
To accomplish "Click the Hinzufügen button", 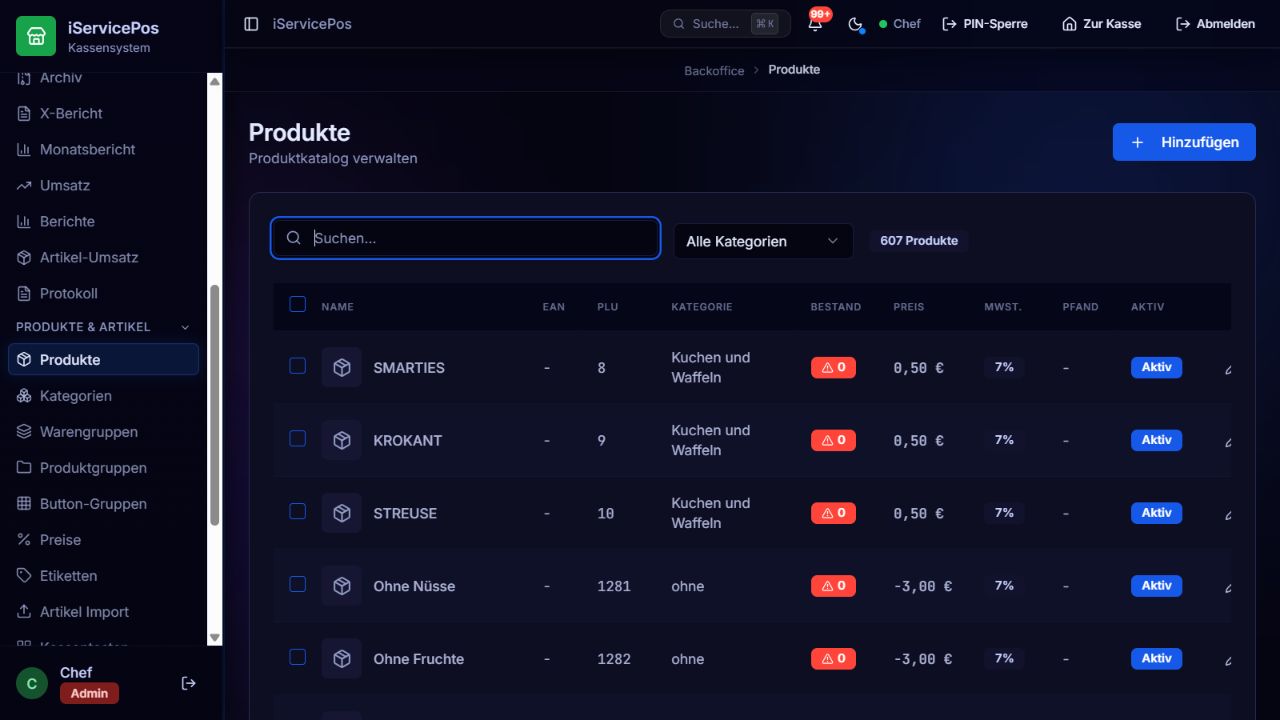I will 1184,142.
